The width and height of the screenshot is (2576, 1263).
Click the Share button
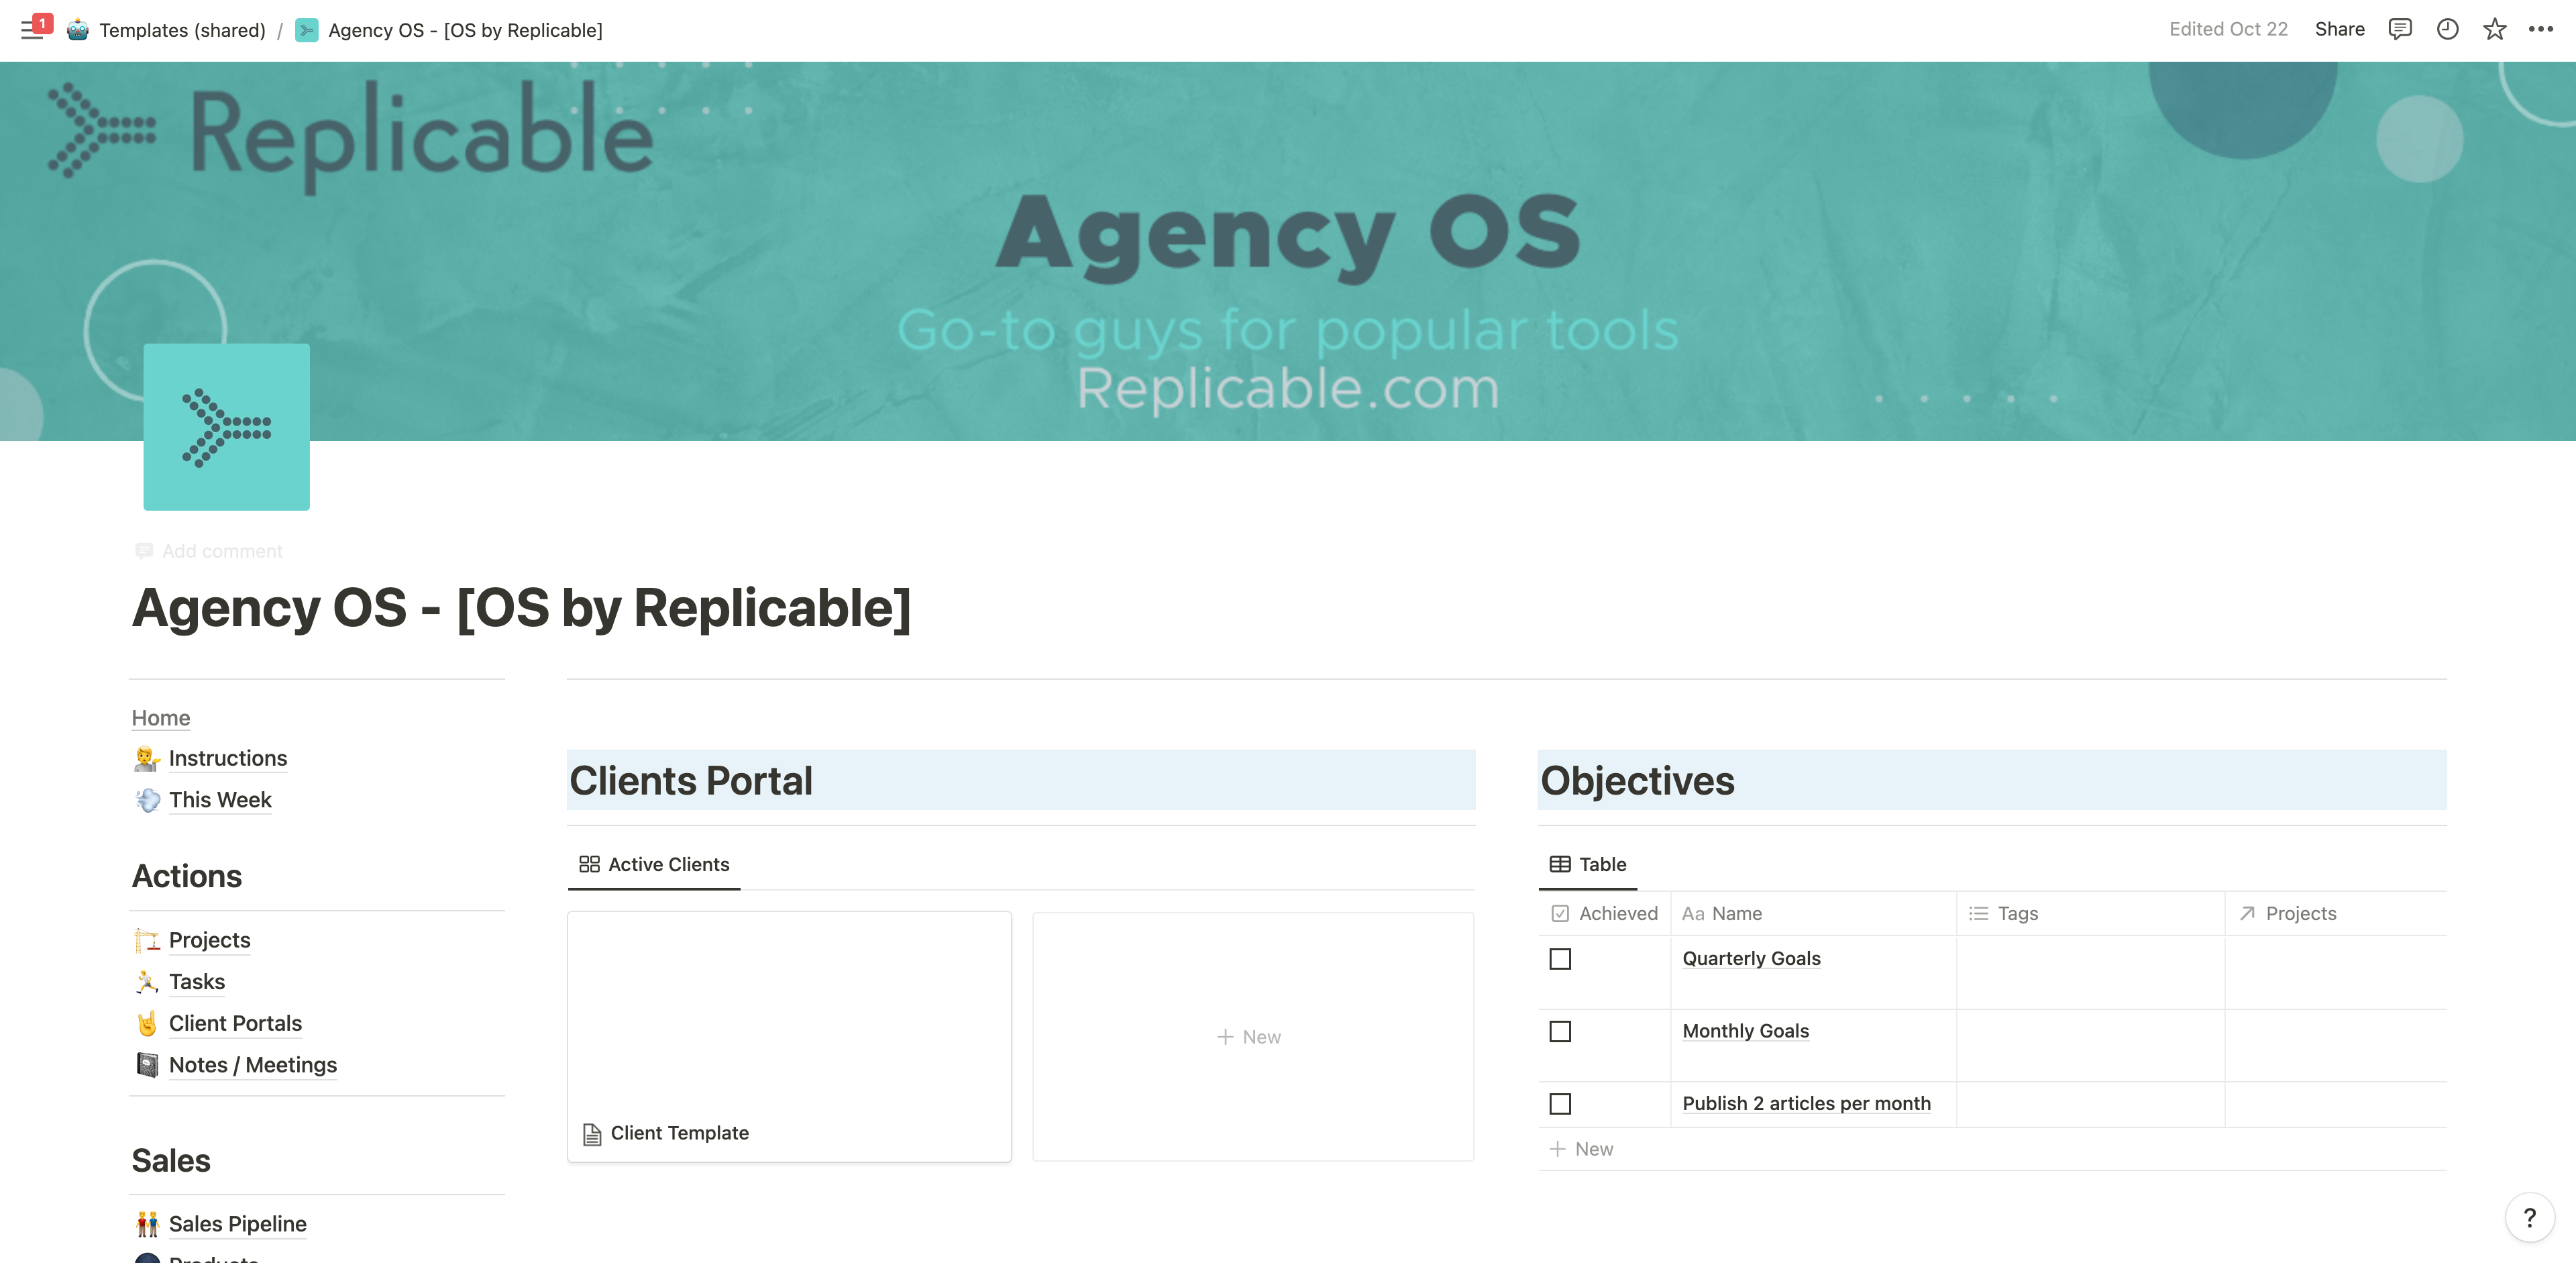click(2339, 29)
